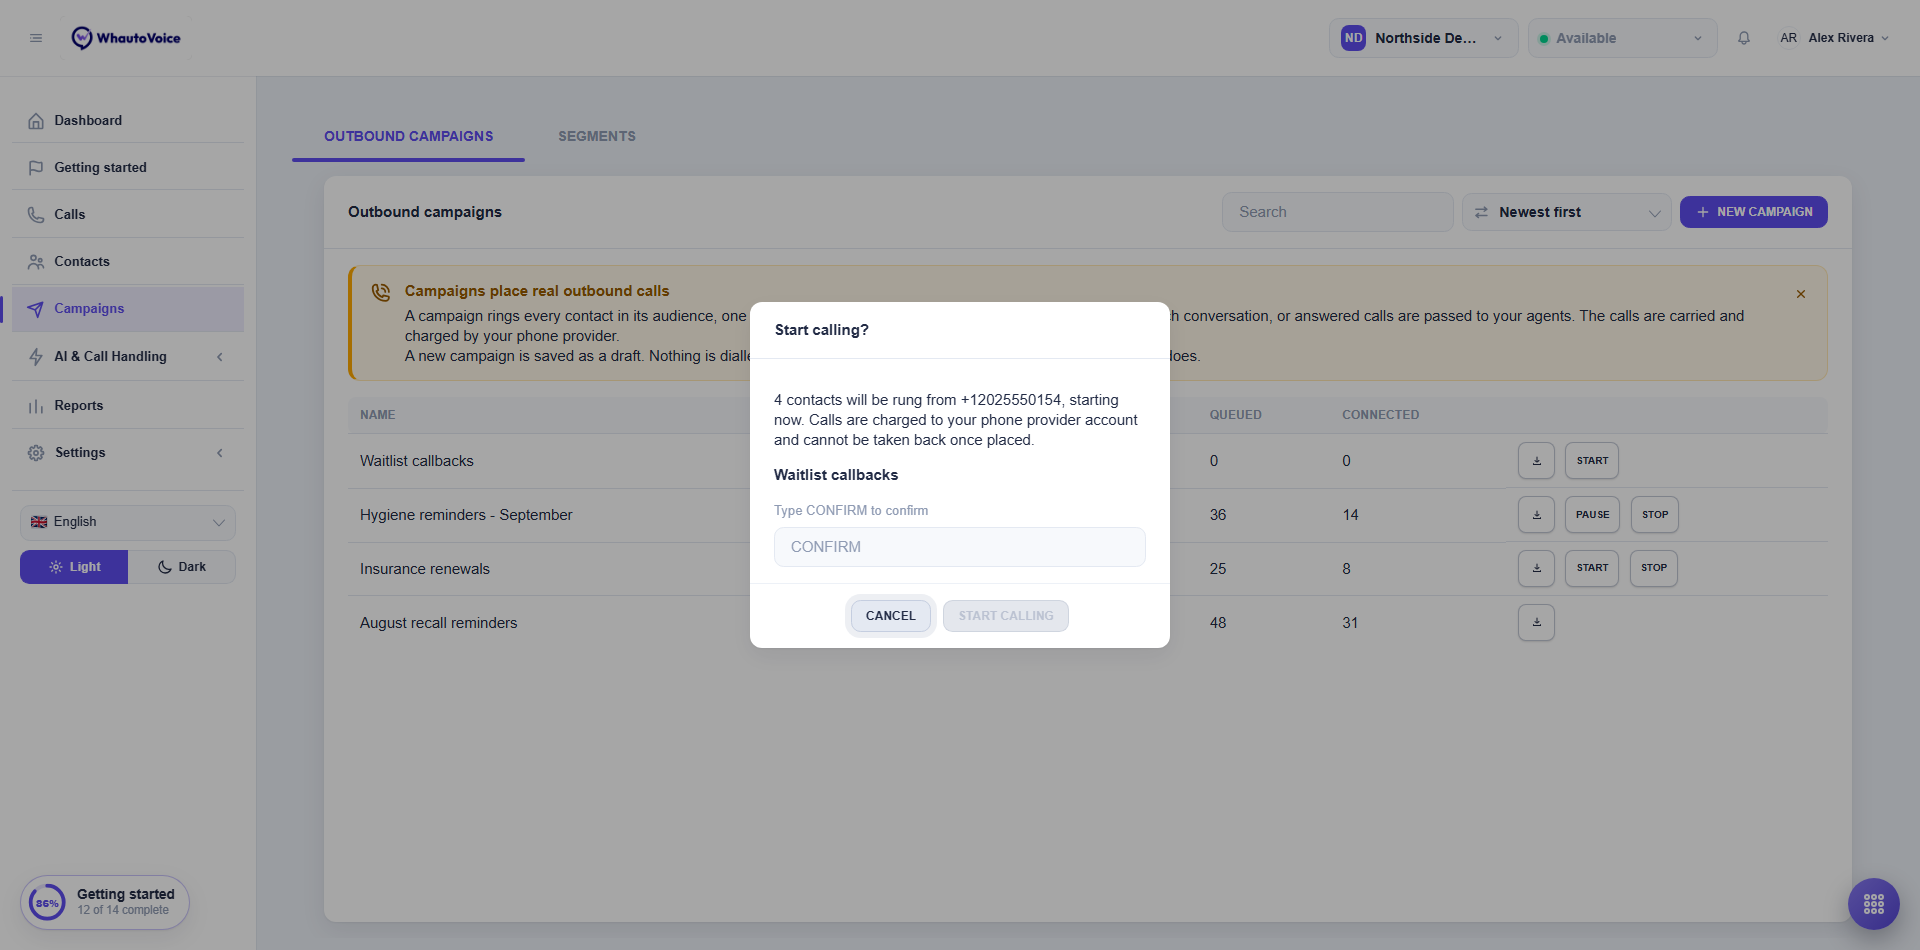Open Reports in sidebar
The image size is (1920, 950).
click(x=128, y=405)
